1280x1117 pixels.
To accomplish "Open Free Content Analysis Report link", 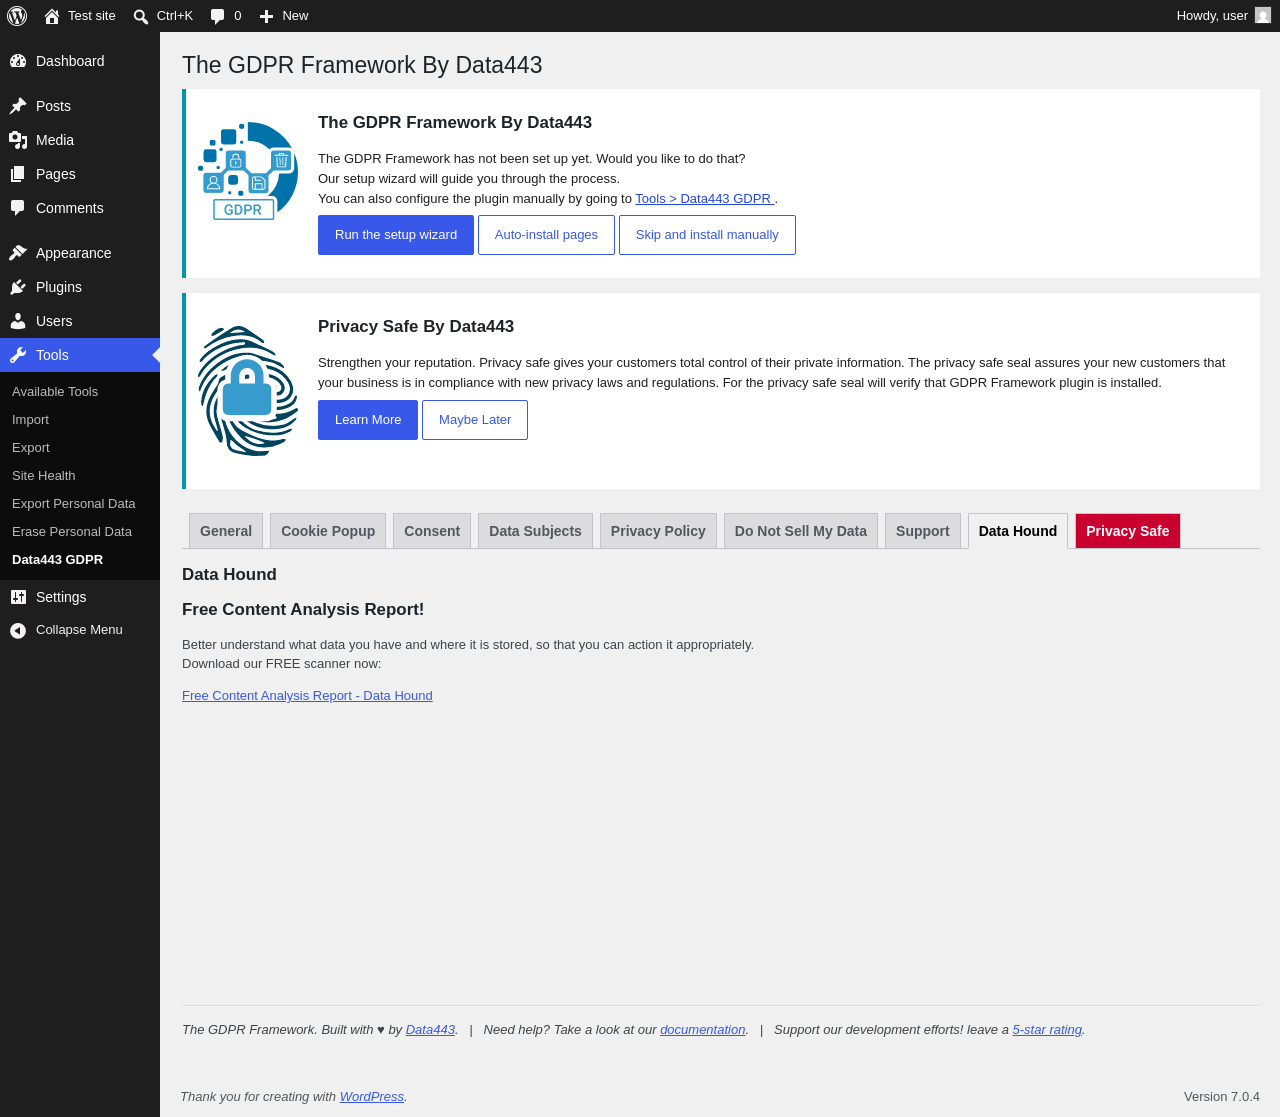I will (x=307, y=696).
